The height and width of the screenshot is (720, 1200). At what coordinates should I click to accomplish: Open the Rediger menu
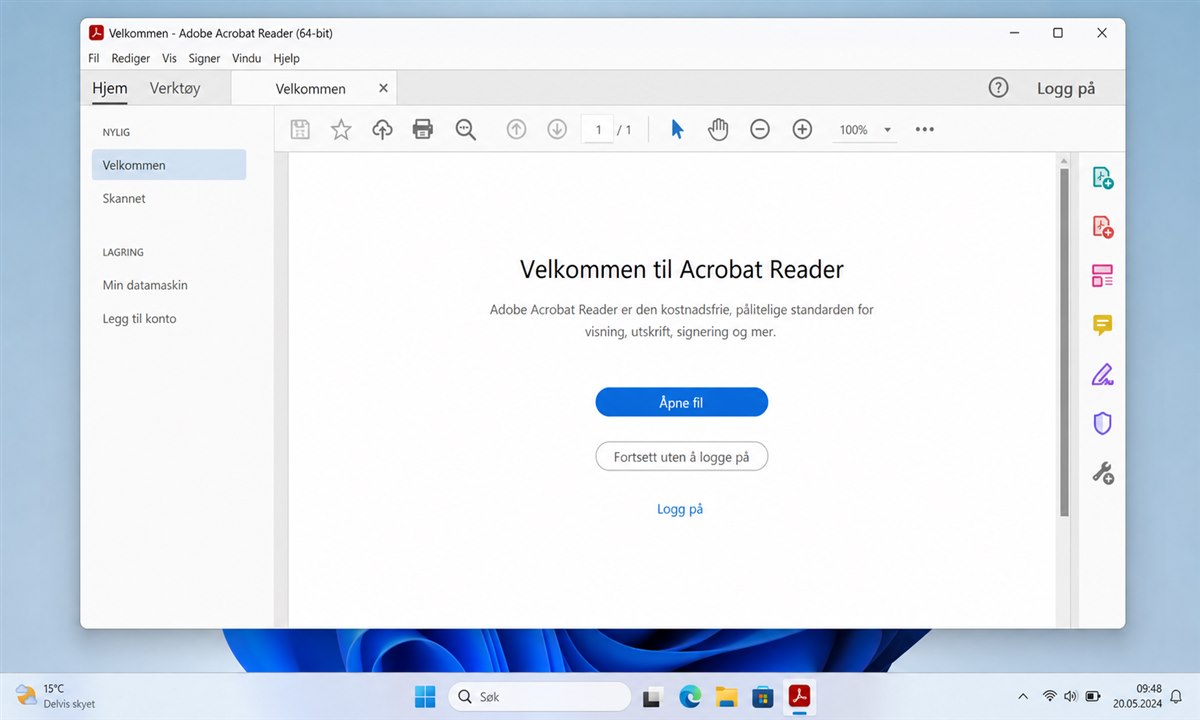pyautogui.click(x=131, y=58)
